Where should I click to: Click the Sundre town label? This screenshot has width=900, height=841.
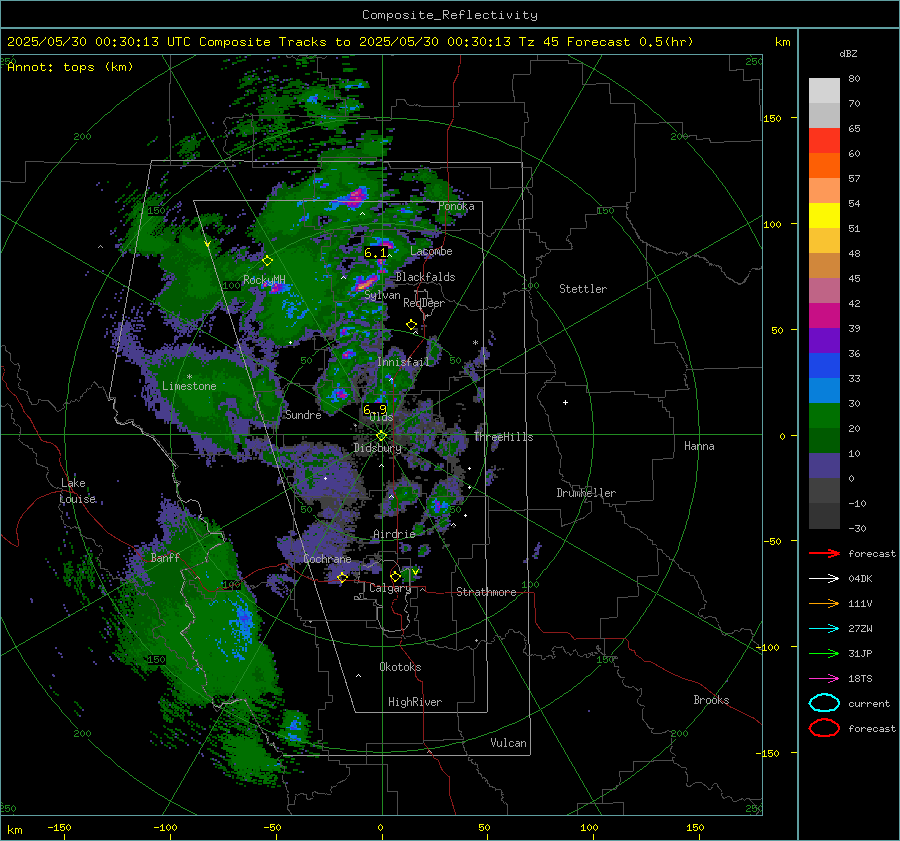click(303, 414)
